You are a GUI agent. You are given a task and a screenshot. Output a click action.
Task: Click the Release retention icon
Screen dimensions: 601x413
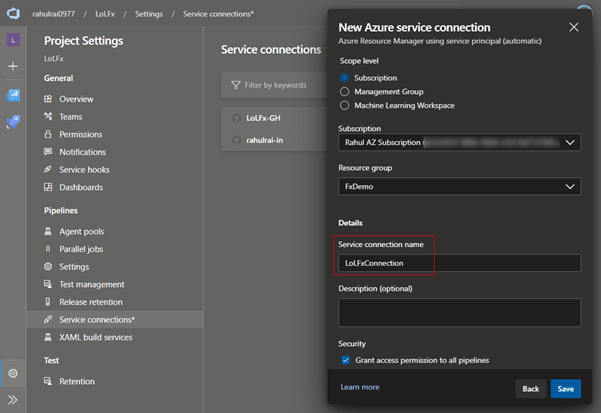coord(48,302)
